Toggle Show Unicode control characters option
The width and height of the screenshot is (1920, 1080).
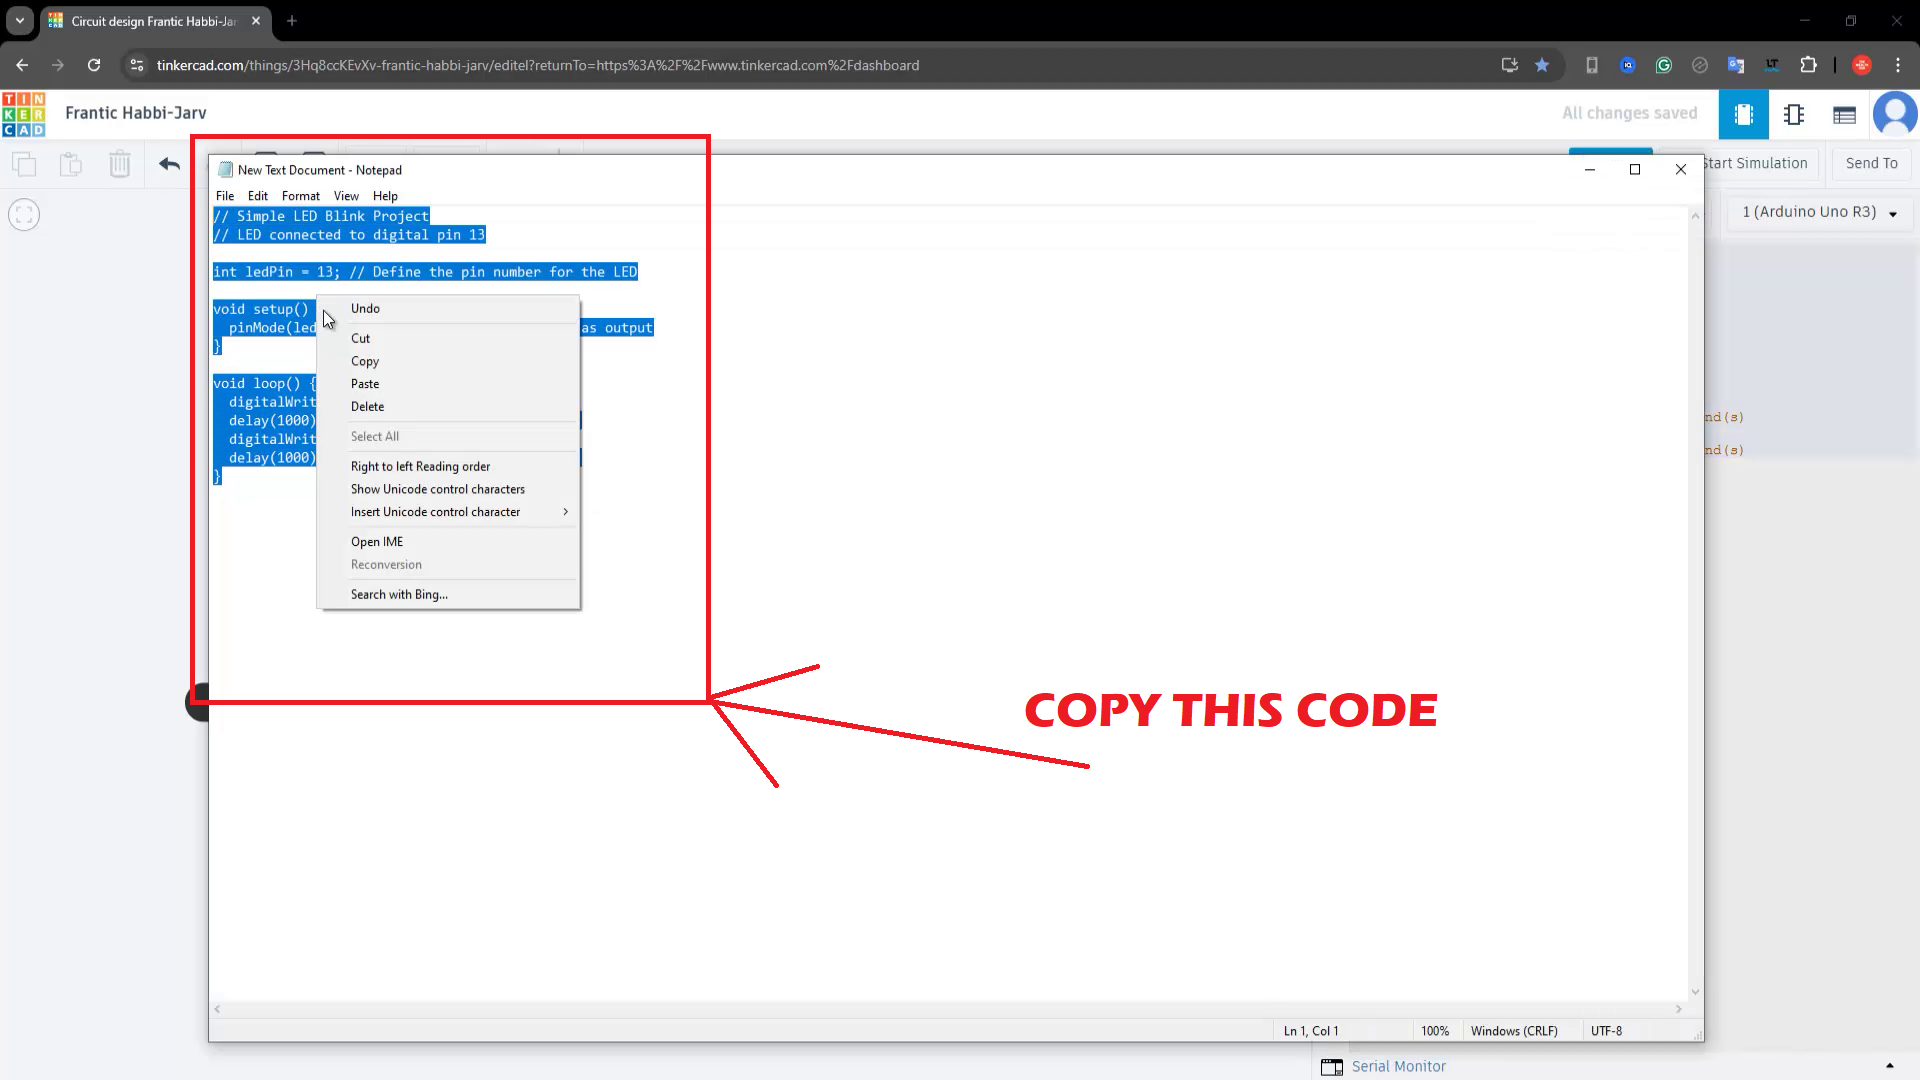[437, 489]
